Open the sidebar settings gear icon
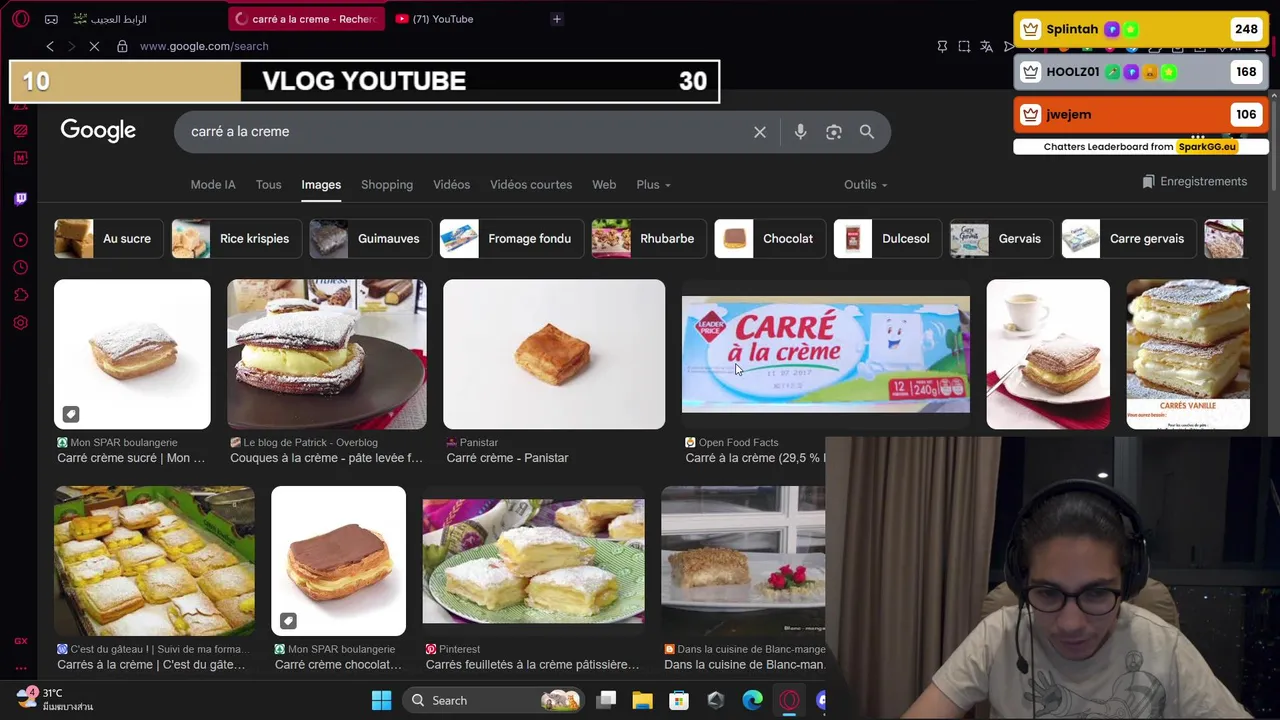Image resolution: width=1280 pixels, height=720 pixels. 20,323
